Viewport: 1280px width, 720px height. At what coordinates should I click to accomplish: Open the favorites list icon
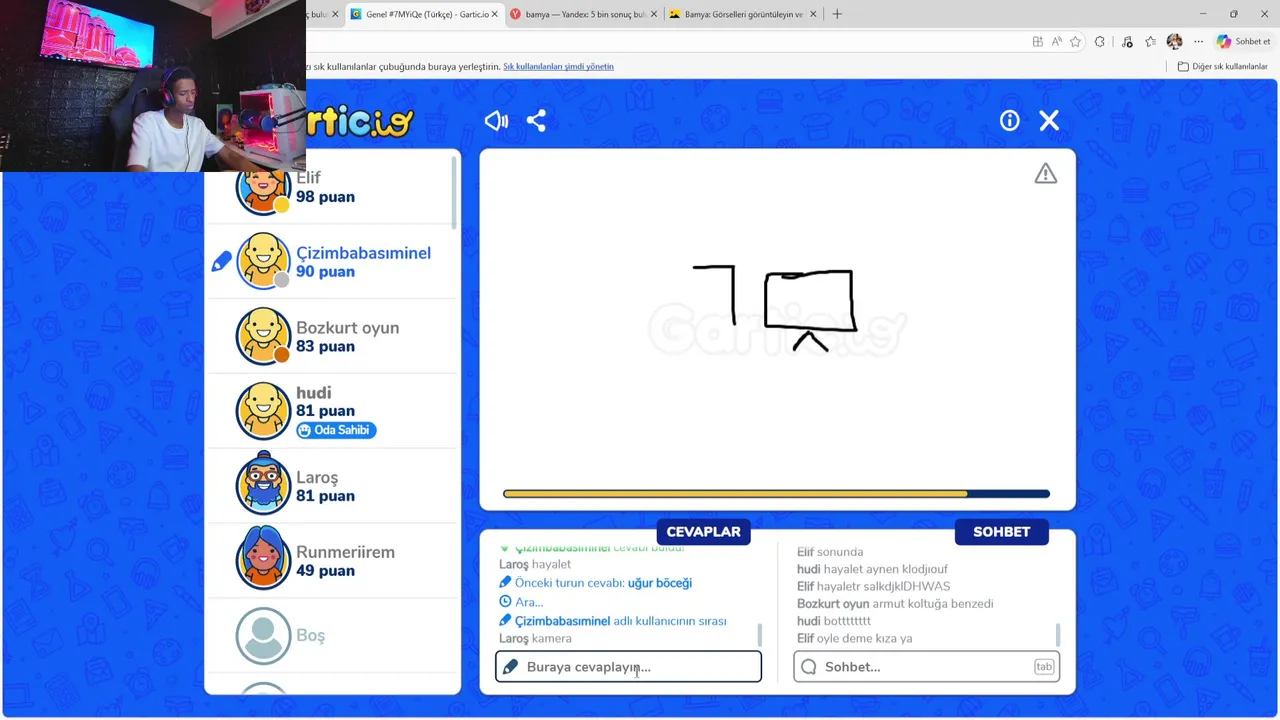click(1150, 42)
